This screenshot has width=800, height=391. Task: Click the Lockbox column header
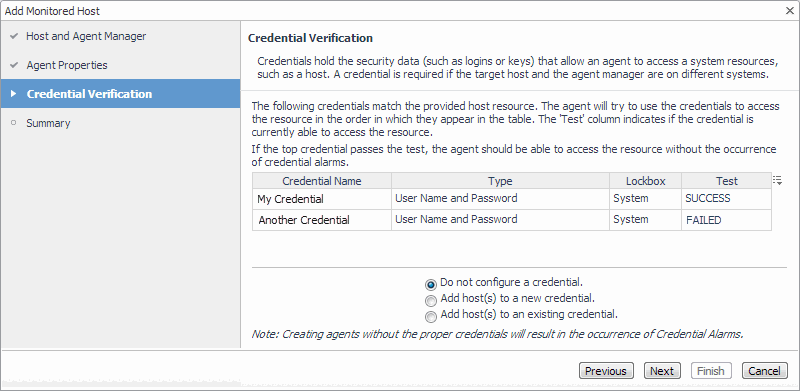pos(645,181)
